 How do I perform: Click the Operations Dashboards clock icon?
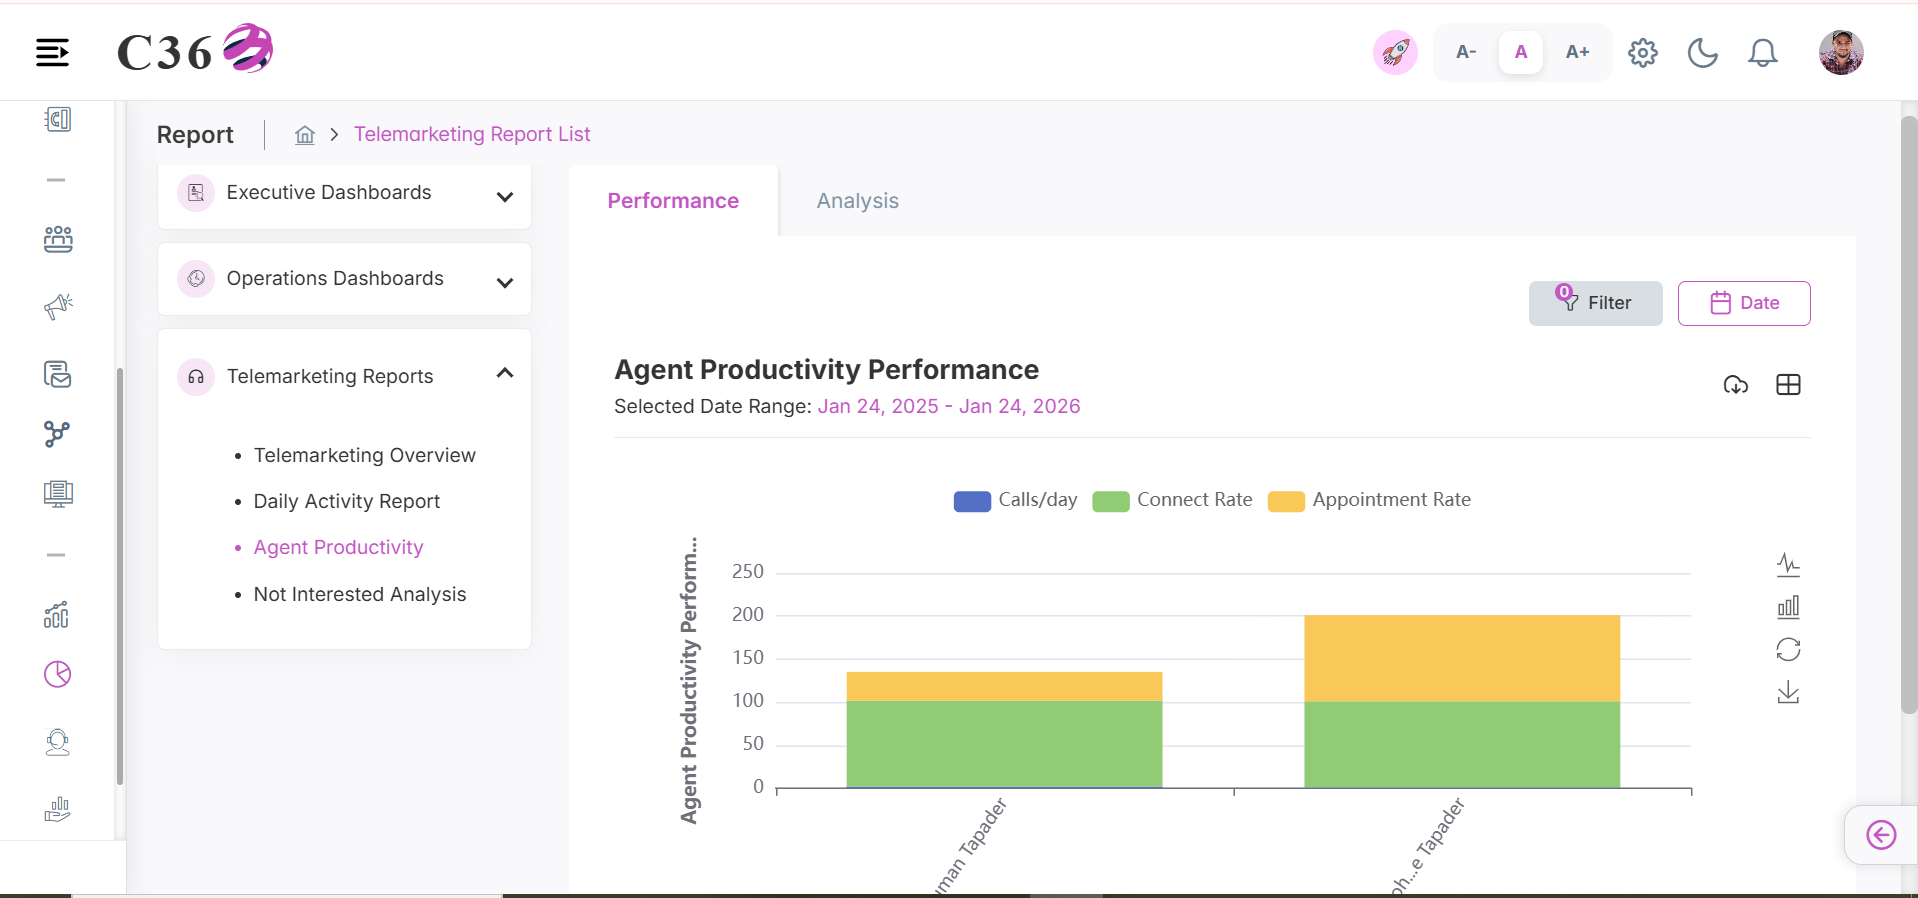196,279
